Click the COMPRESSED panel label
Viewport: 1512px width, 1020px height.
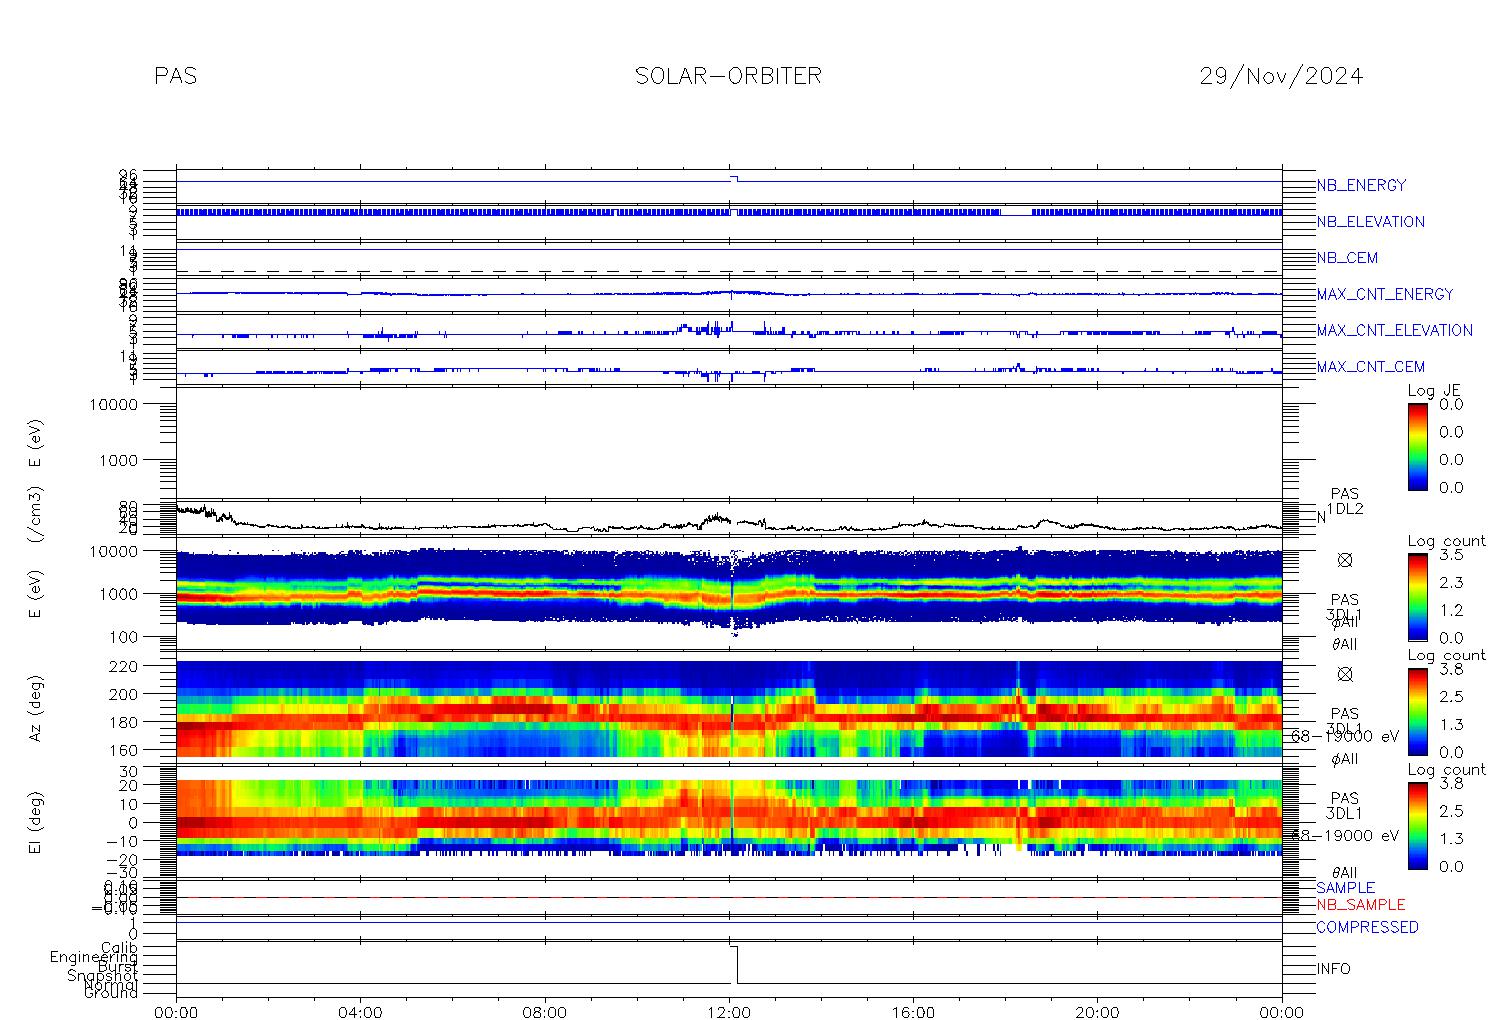tap(1367, 927)
